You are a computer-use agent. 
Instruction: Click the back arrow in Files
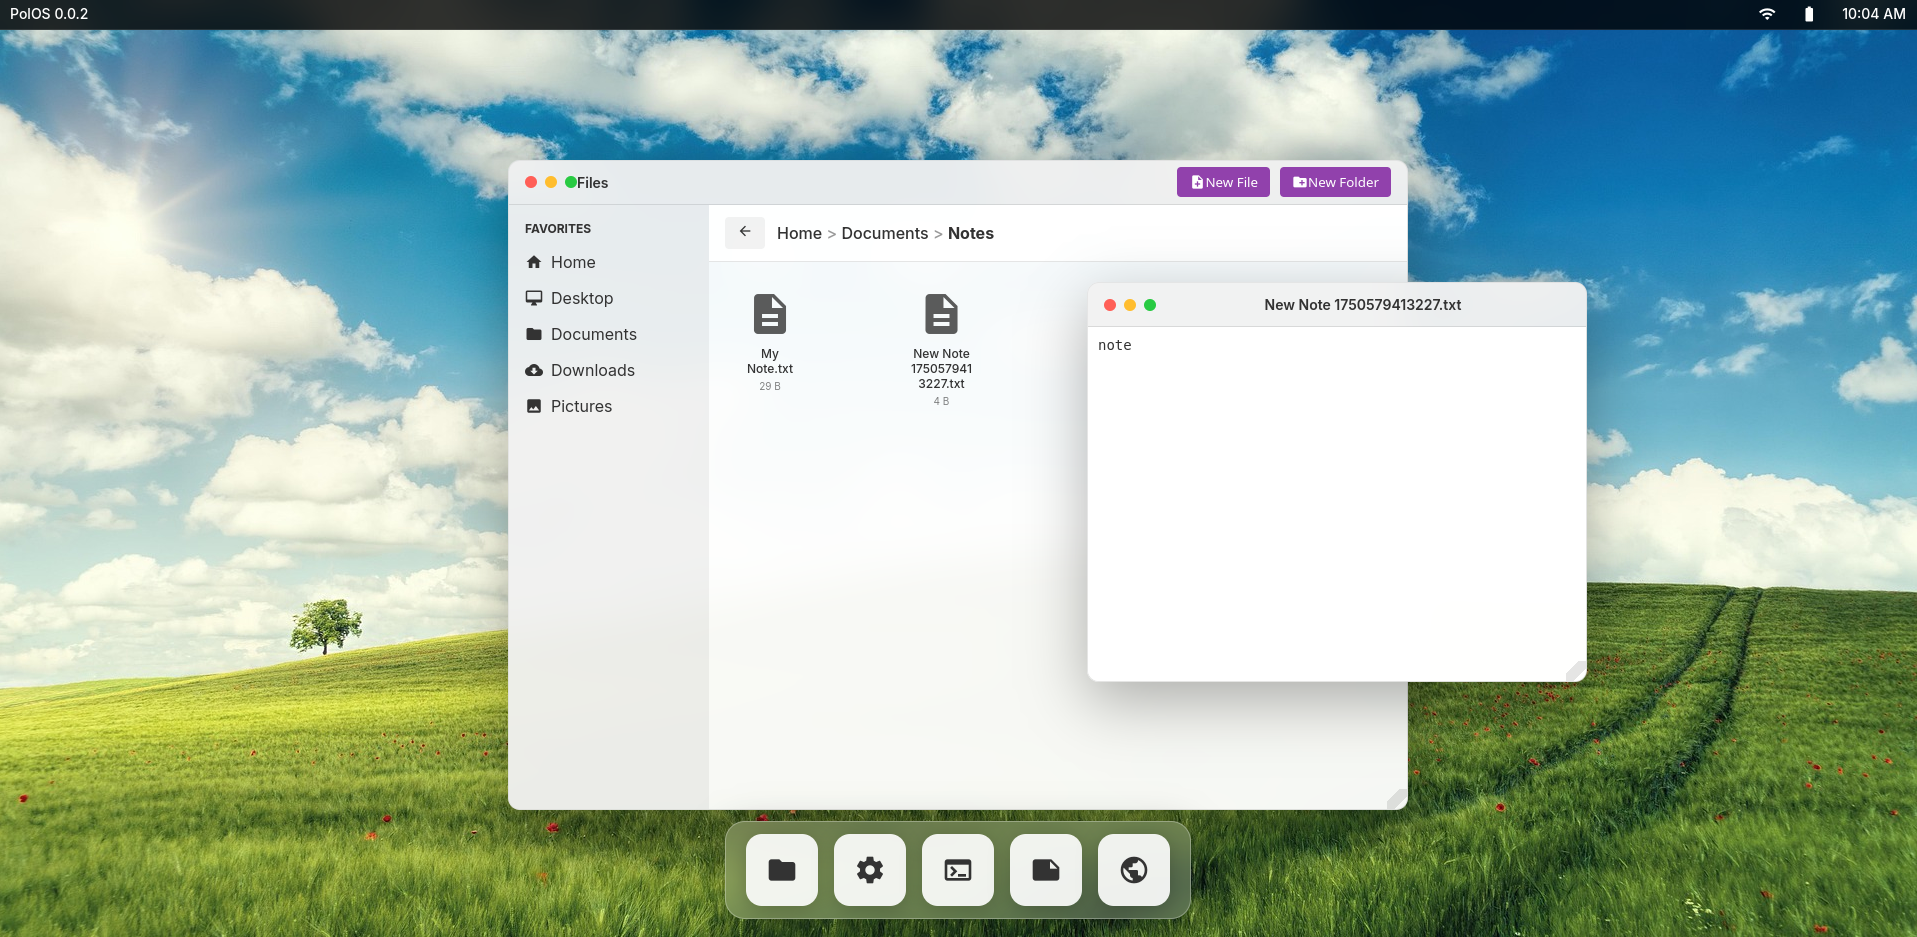pyautogui.click(x=745, y=232)
